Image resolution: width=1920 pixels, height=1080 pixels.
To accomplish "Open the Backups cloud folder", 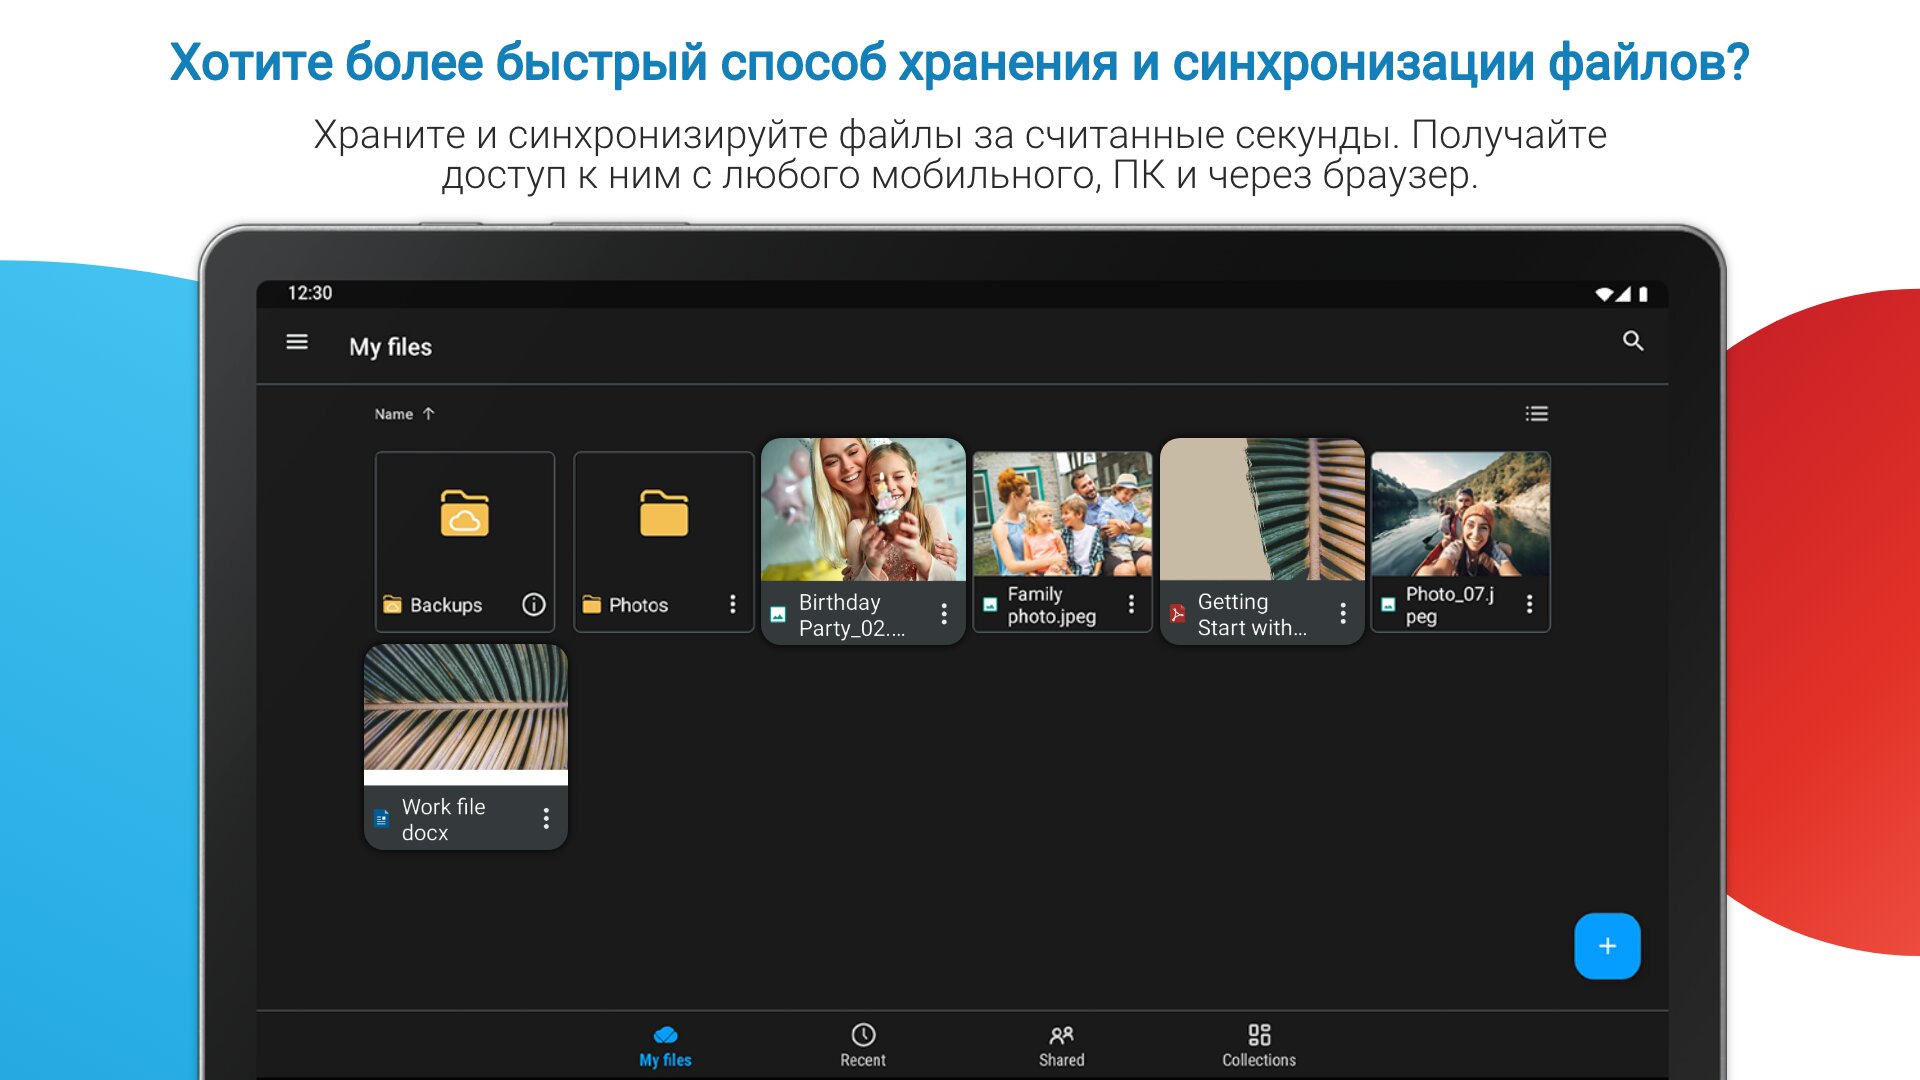I will click(465, 515).
